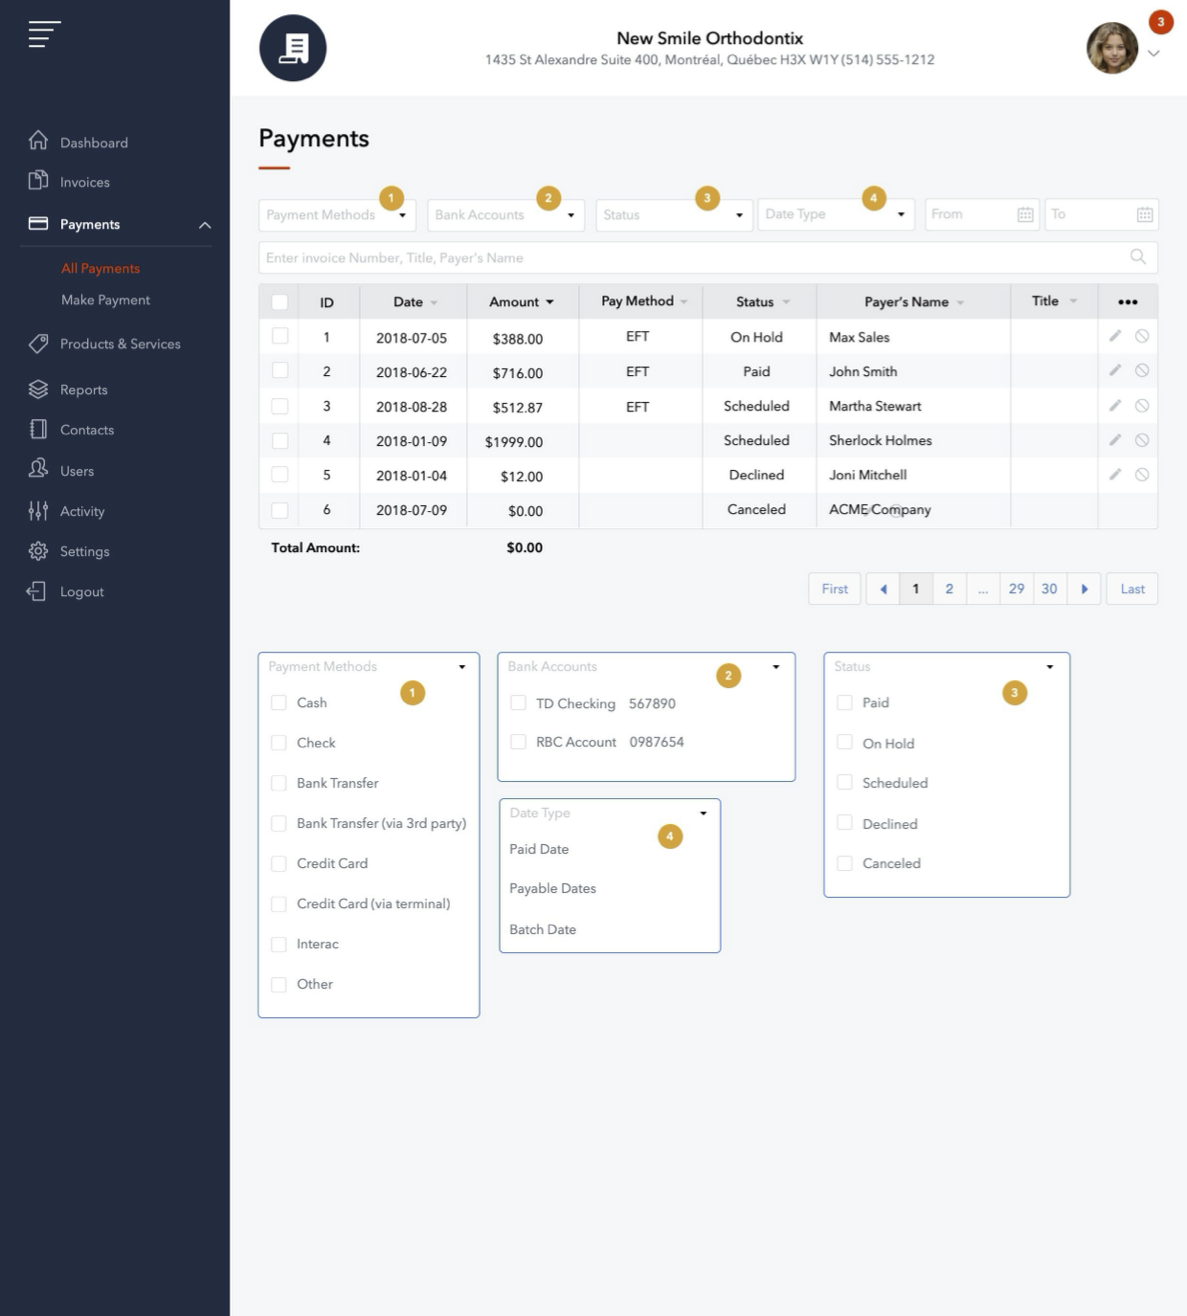The width and height of the screenshot is (1187, 1316).
Task: Go to page 2 of payments
Action: 949,589
